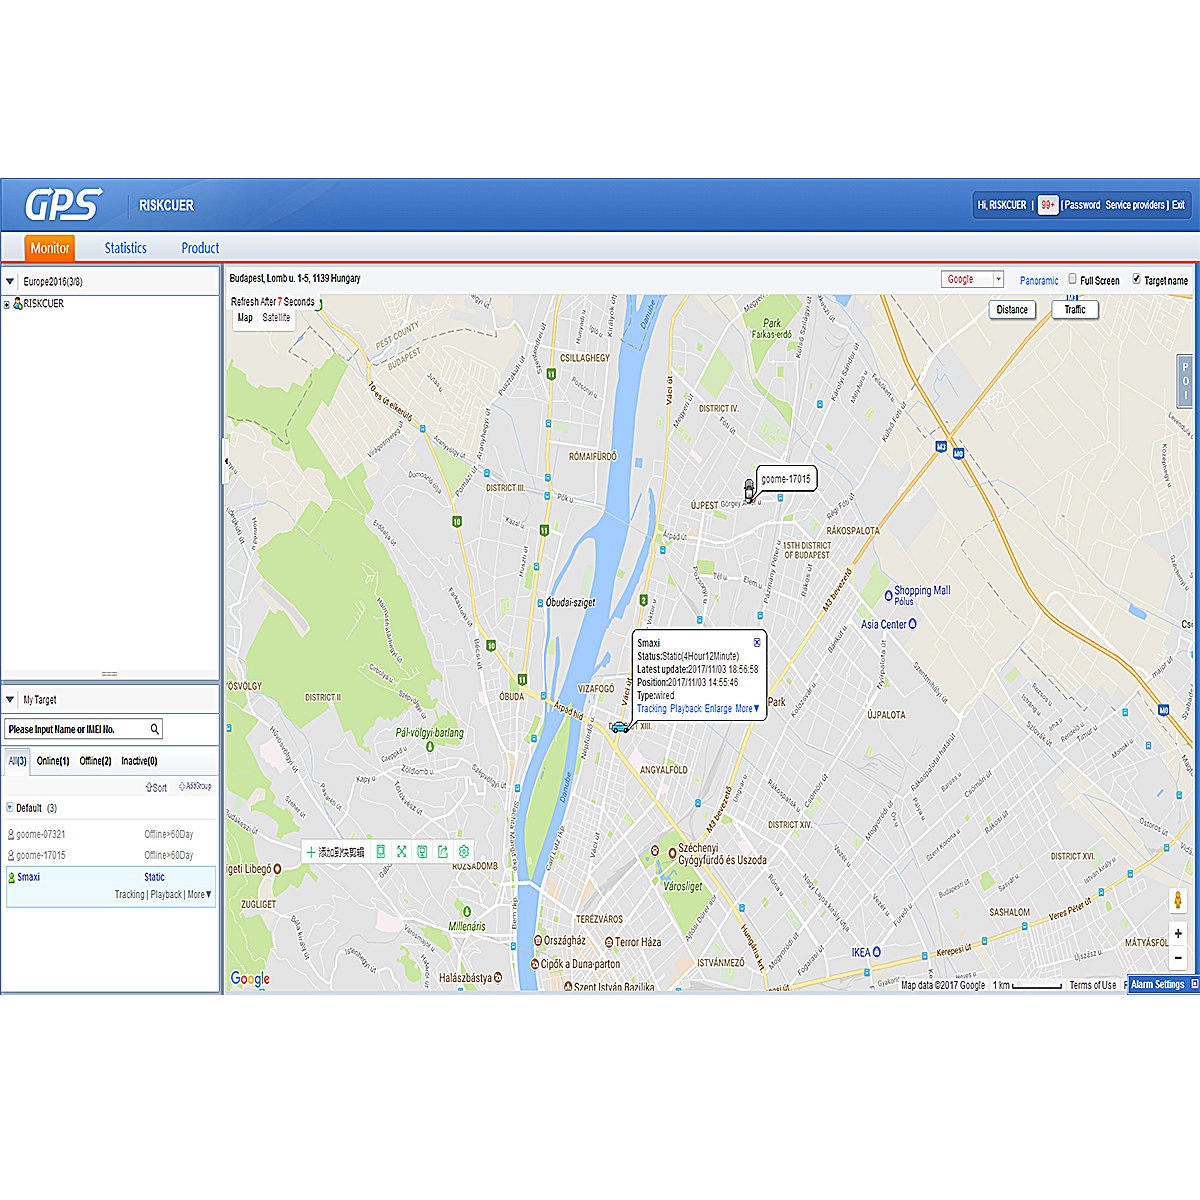The height and width of the screenshot is (1200, 1200).
Task: Close the Smaxi info popup
Action: click(x=757, y=642)
